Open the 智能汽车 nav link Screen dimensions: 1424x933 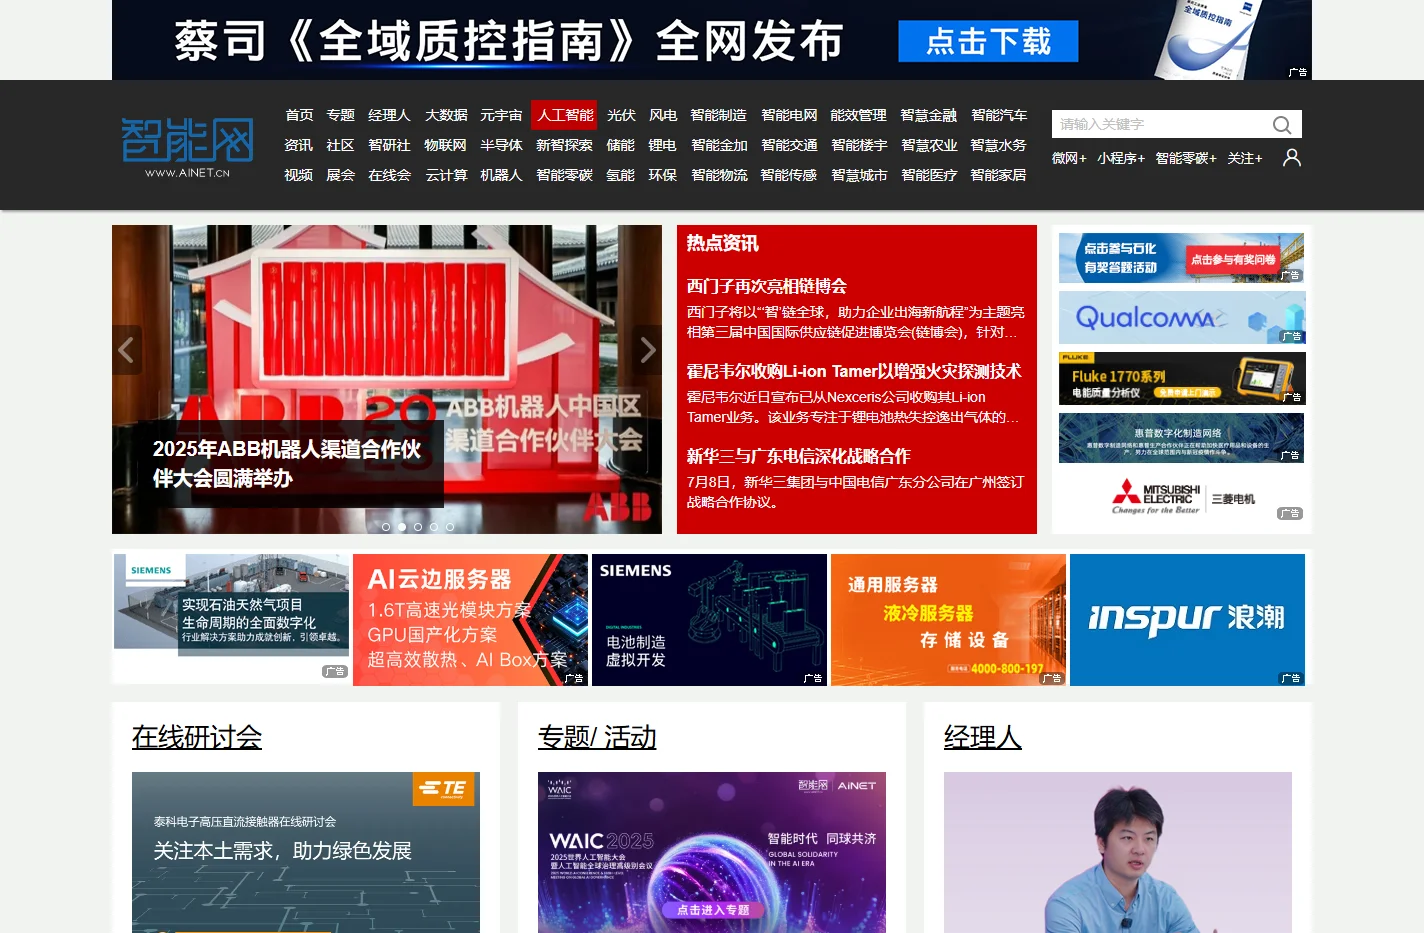pos(999,115)
